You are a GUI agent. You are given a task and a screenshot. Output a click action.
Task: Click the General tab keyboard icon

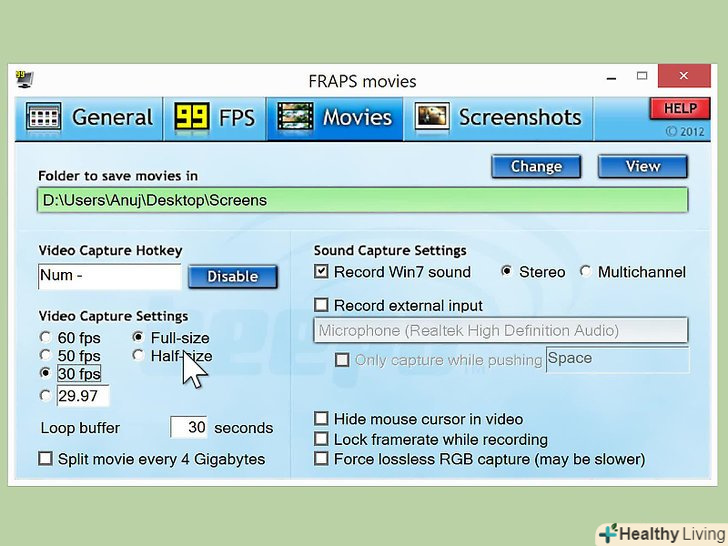44,117
